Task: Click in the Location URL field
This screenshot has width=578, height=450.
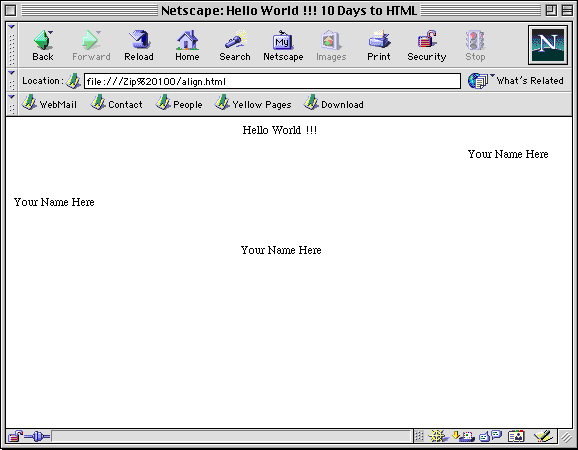Action: [x=272, y=81]
